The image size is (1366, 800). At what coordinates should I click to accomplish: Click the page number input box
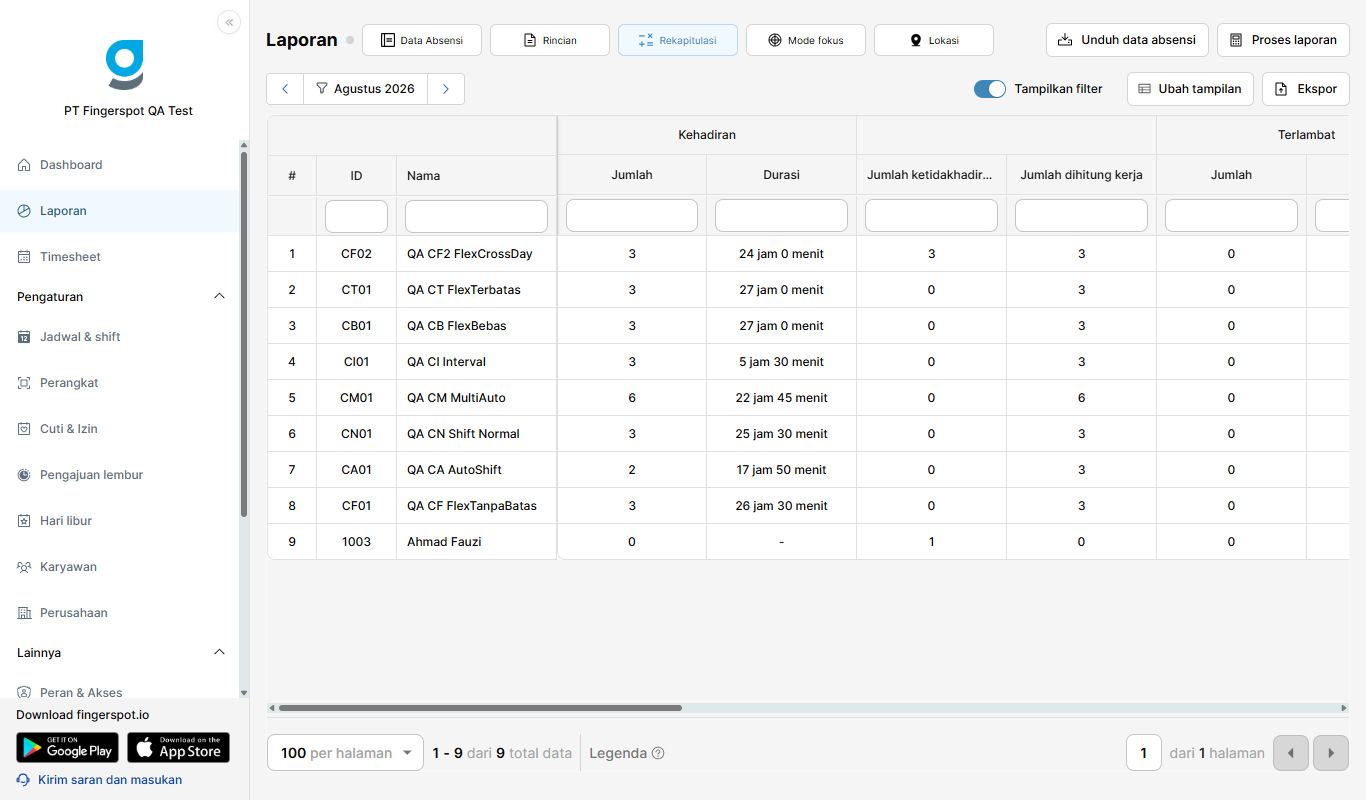click(1144, 753)
